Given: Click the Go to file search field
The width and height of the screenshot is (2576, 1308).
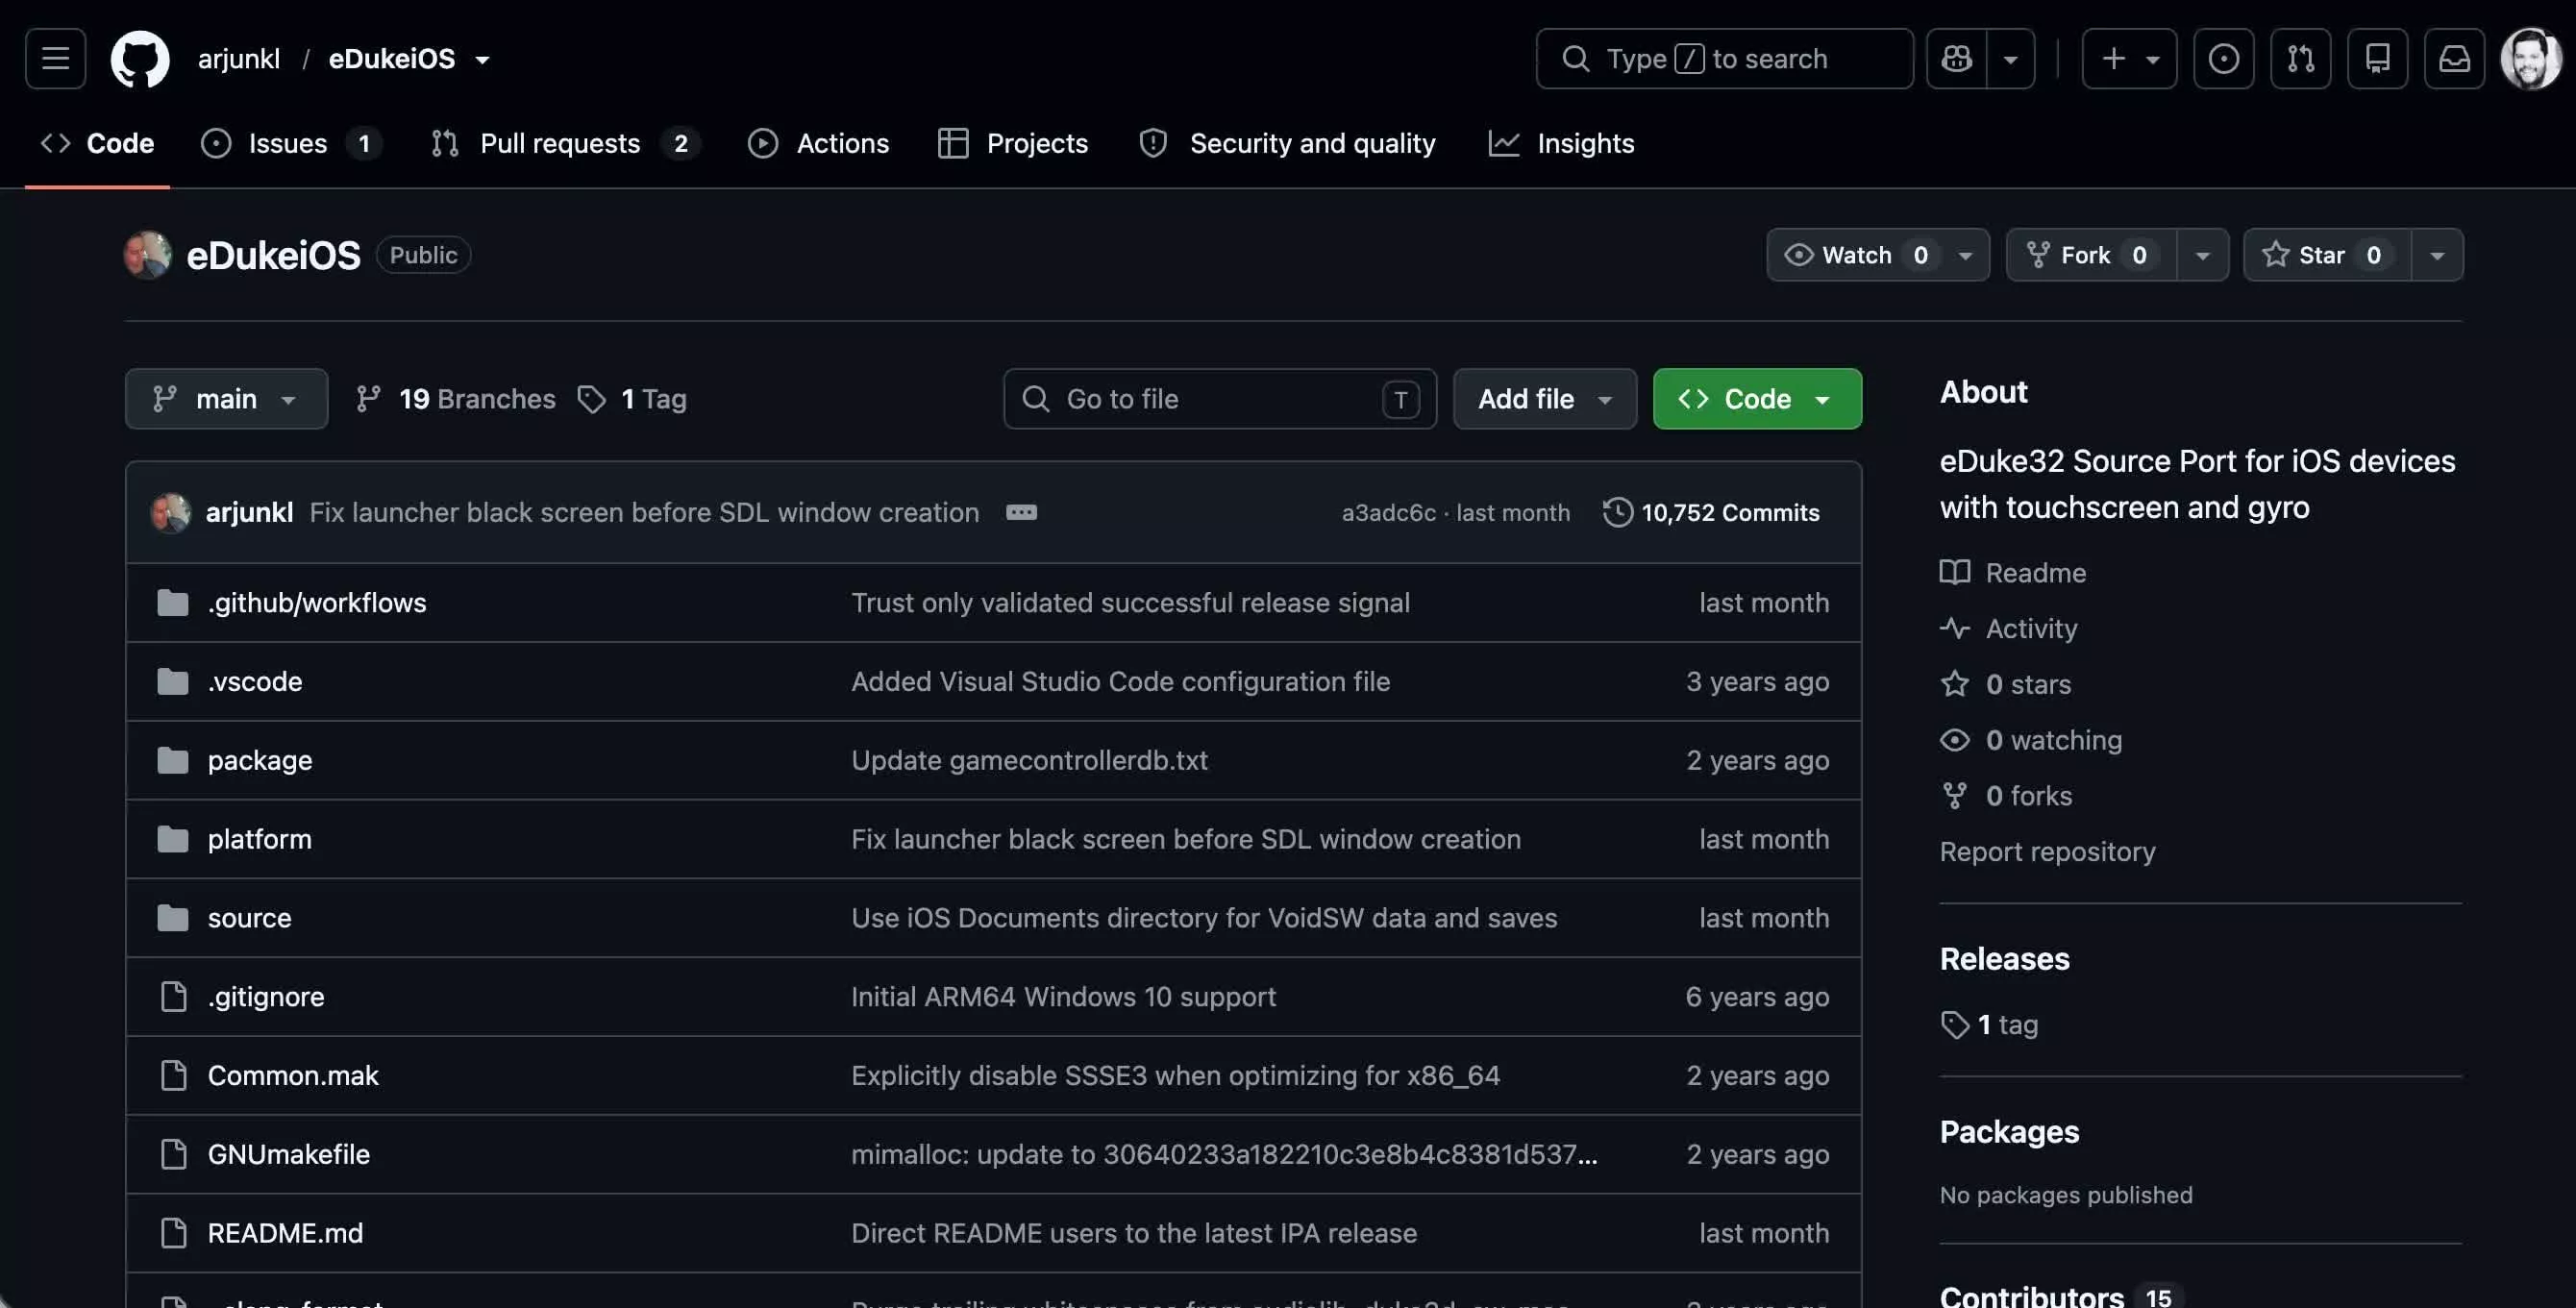Looking at the screenshot, I should pos(1220,399).
